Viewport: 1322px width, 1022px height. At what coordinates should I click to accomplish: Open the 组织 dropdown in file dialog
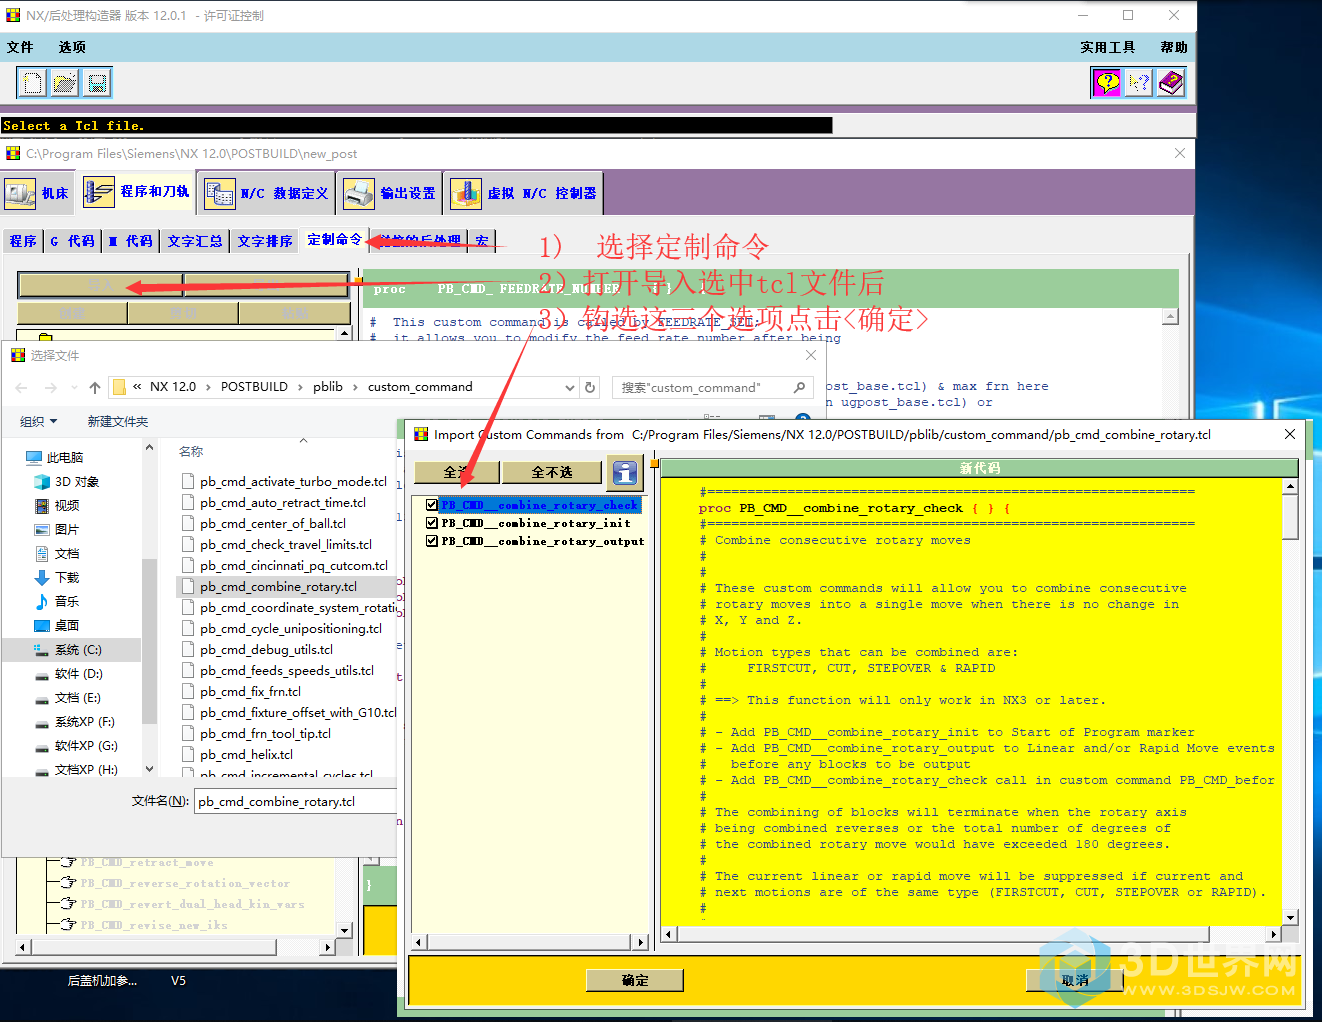click(39, 421)
